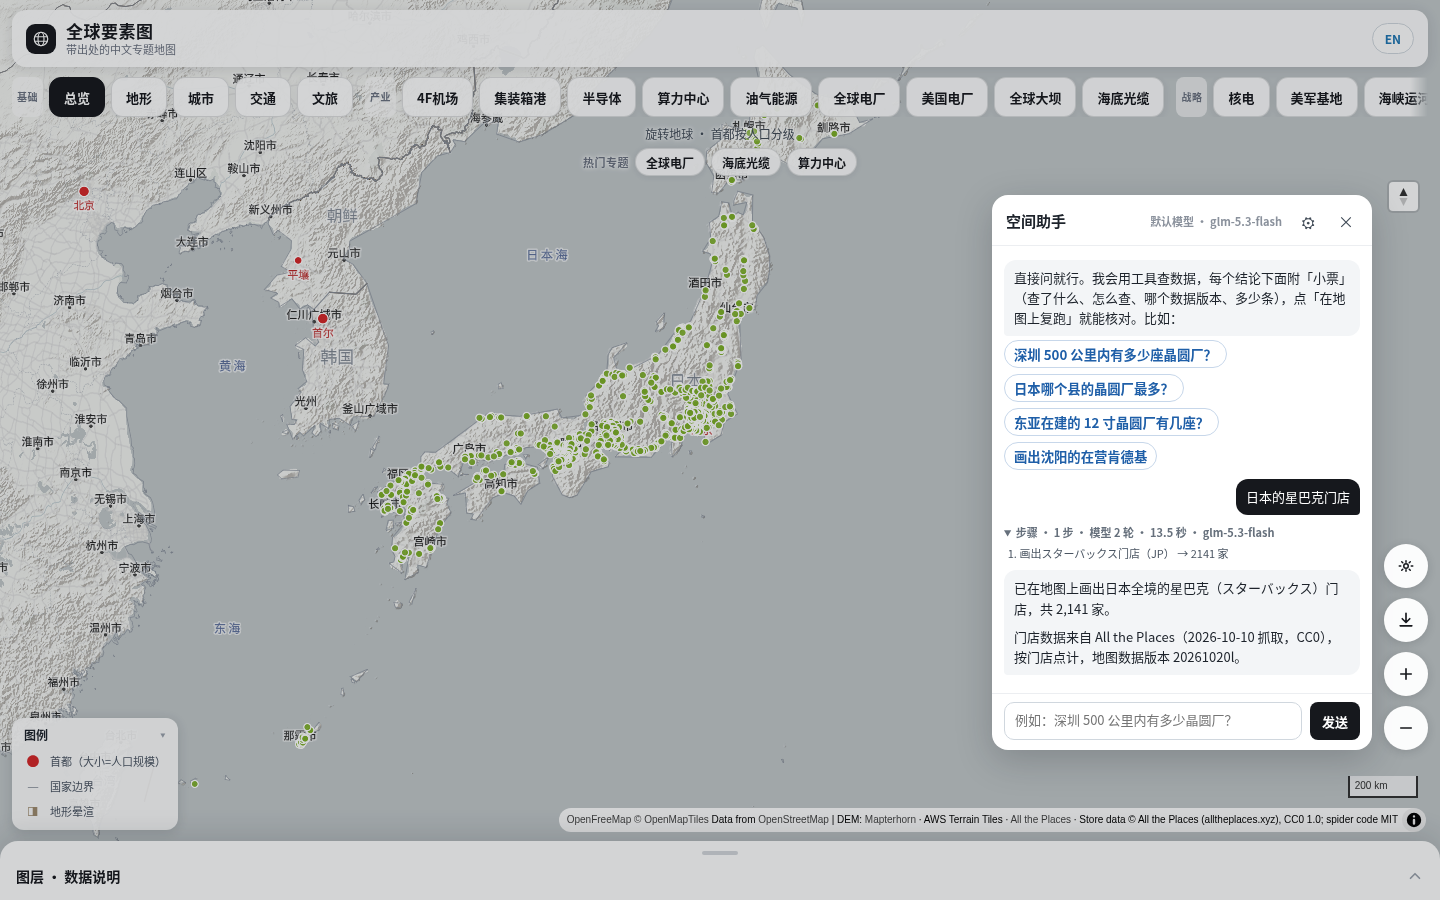Click the 图层 · 数据说明 heading

pyautogui.click(x=68, y=877)
